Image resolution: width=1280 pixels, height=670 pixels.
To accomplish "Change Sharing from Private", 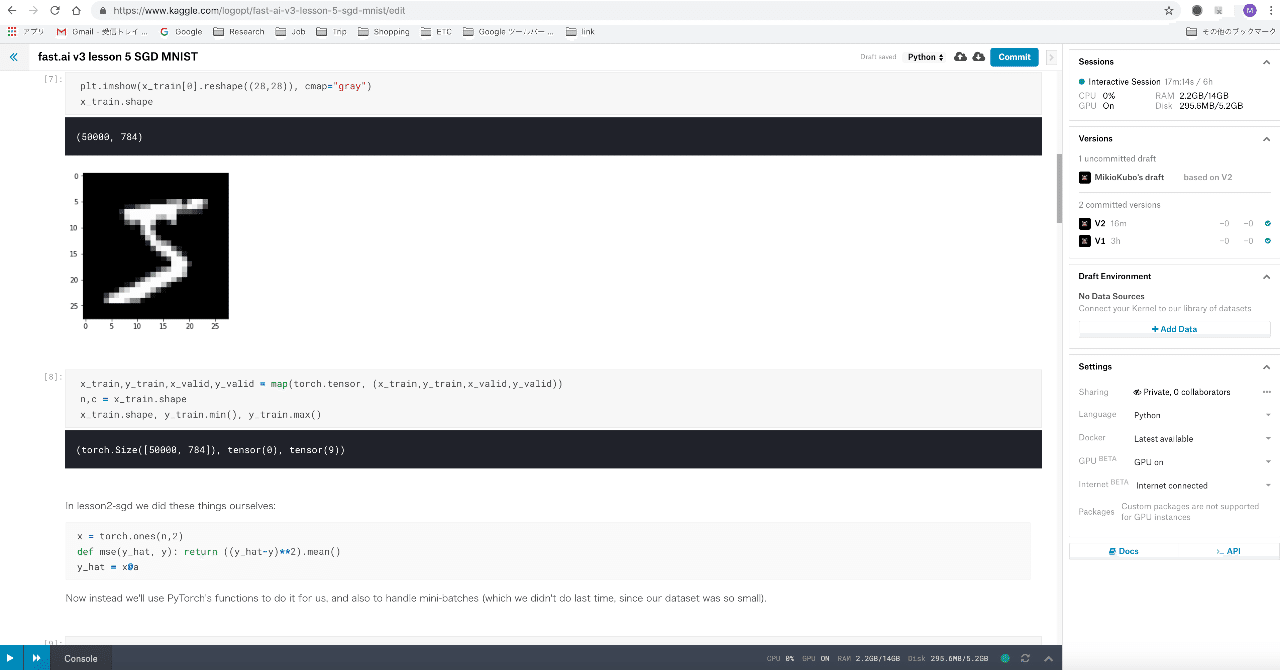I will [1182, 391].
